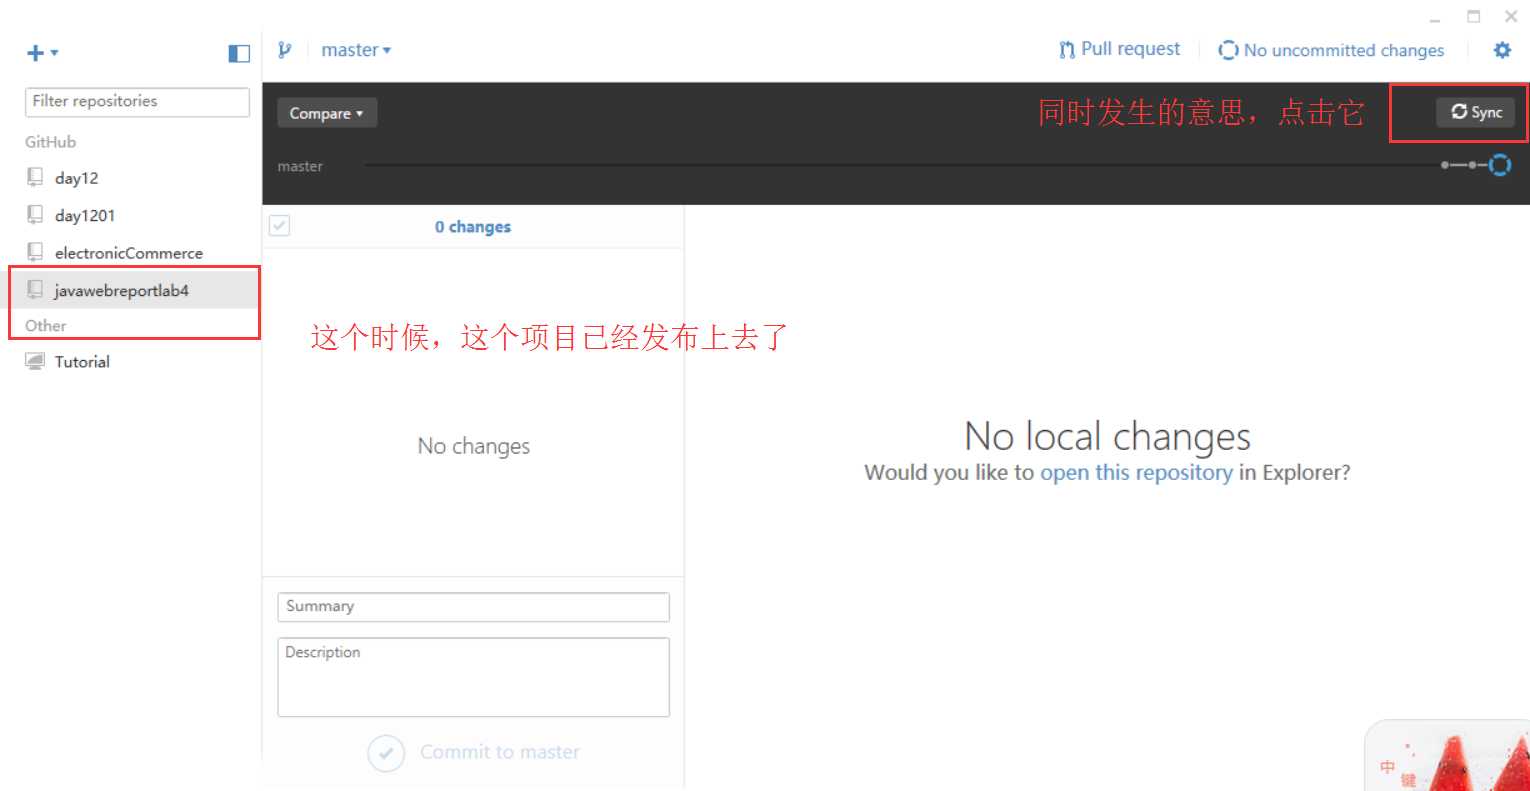1530x791 pixels.
Task: Click the No changes text
Action: (x=473, y=446)
